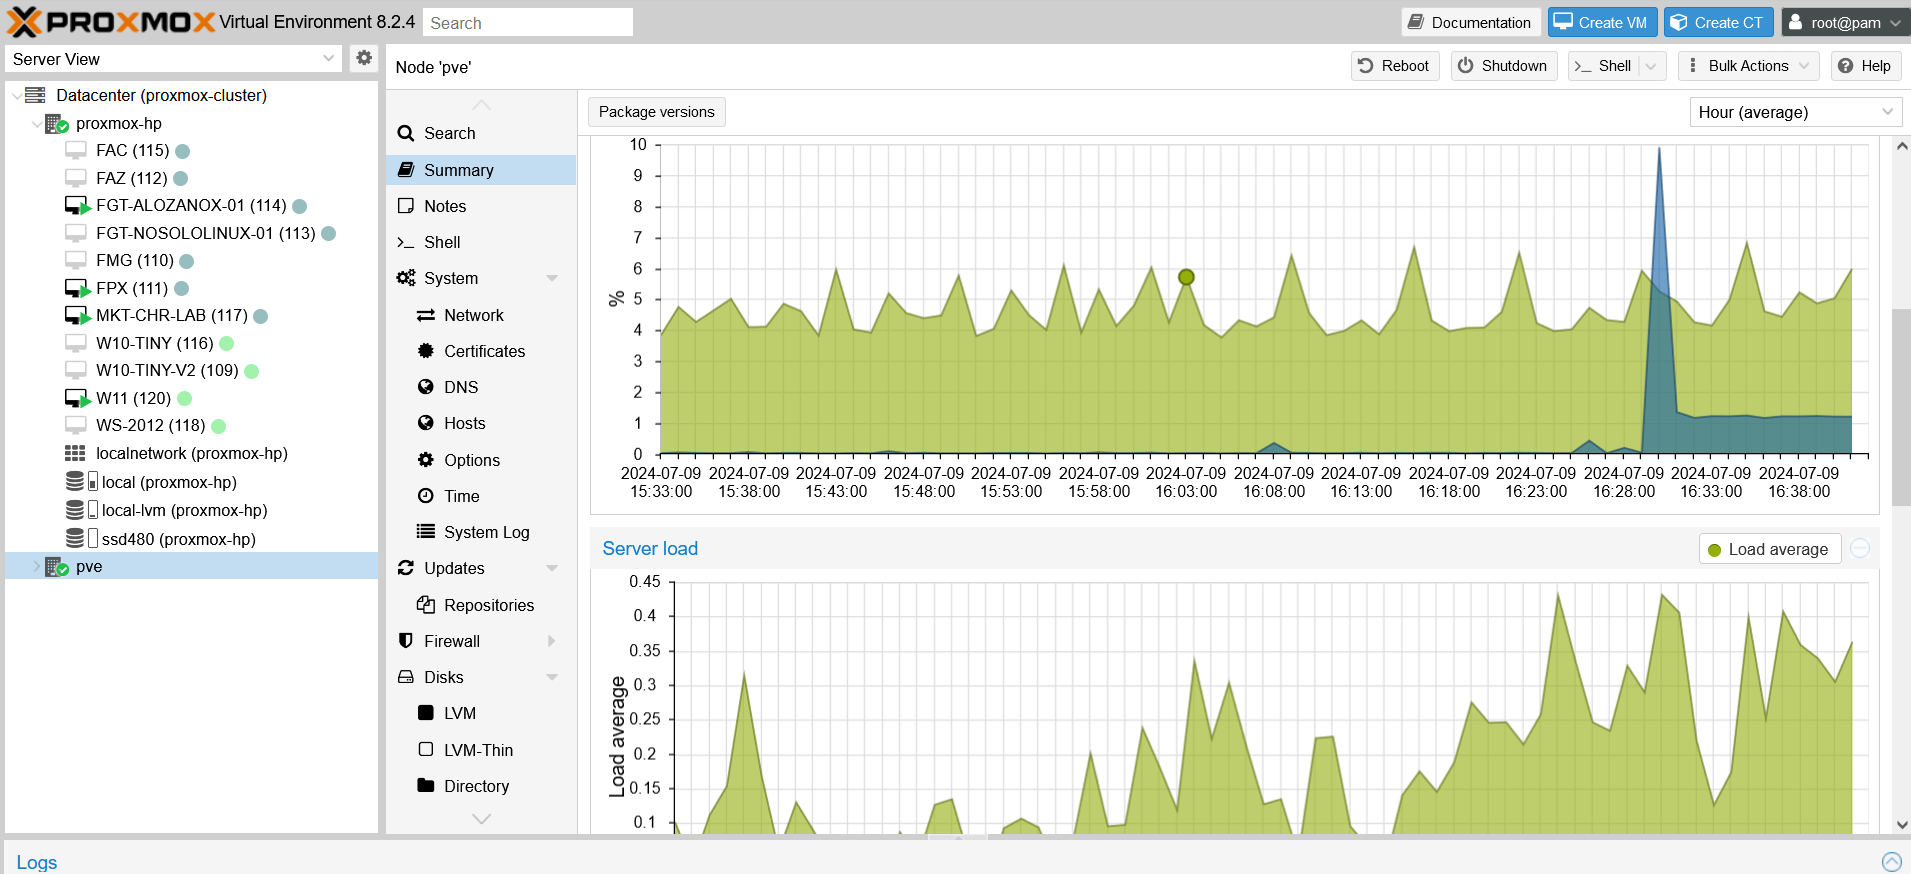Expand the pve node in tree

(x=37, y=567)
